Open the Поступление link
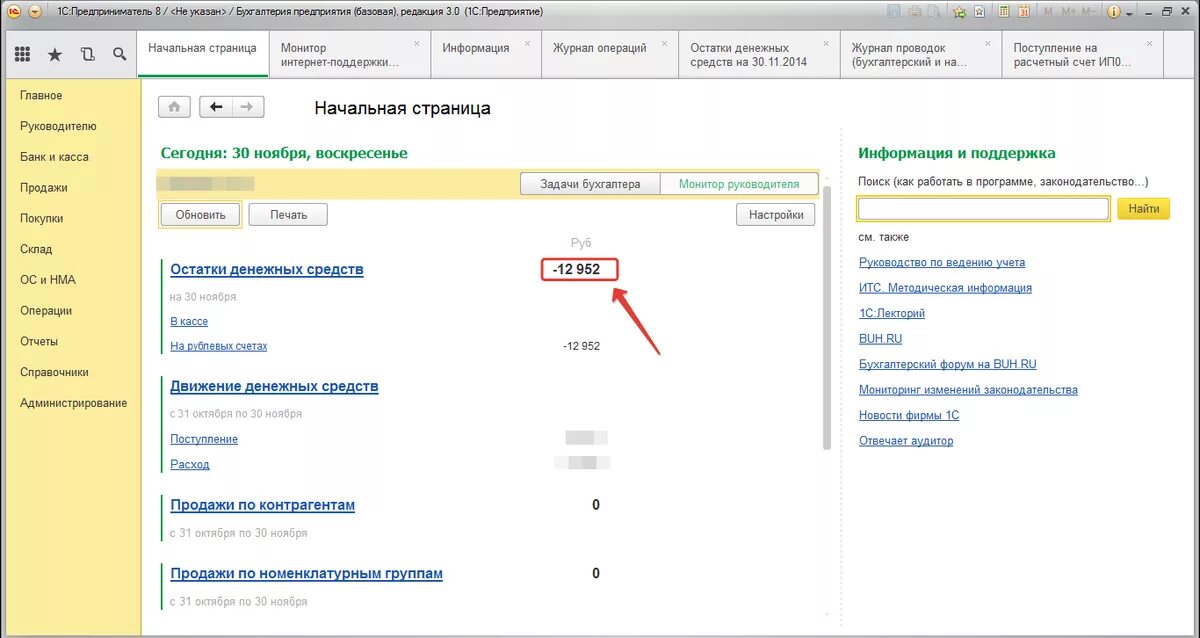1200x638 pixels. pos(204,439)
